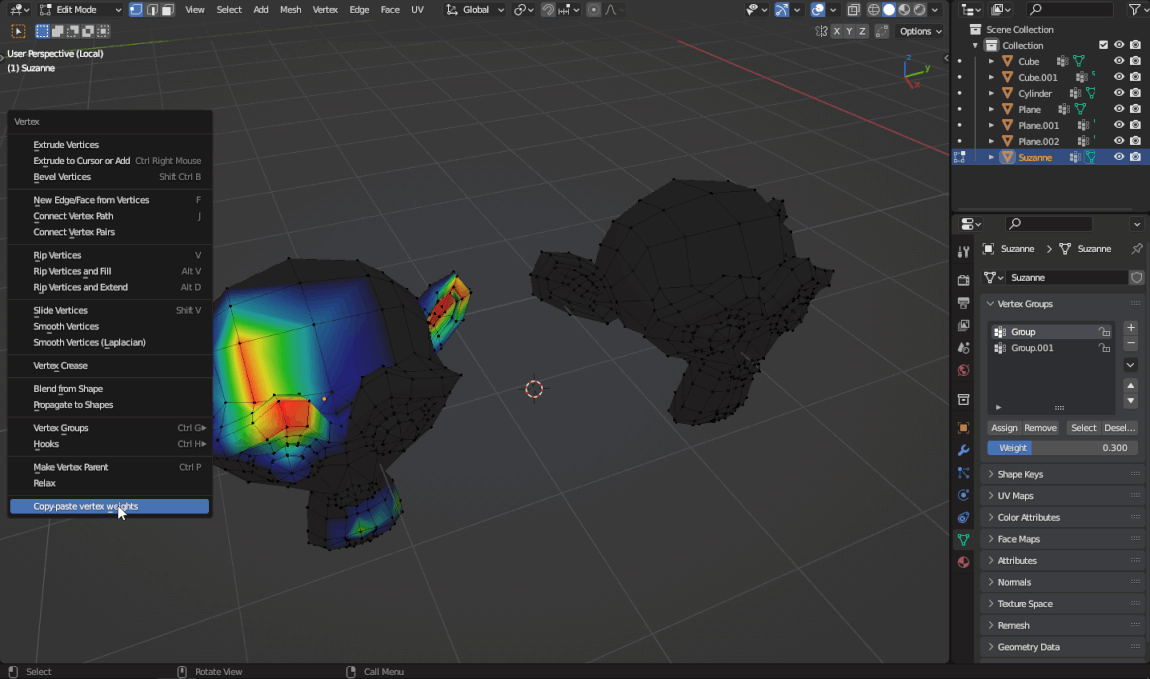Open the World properties tab
Image resolution: width=1150 pixels, height=679 pixels.
(x=964, y=370)
